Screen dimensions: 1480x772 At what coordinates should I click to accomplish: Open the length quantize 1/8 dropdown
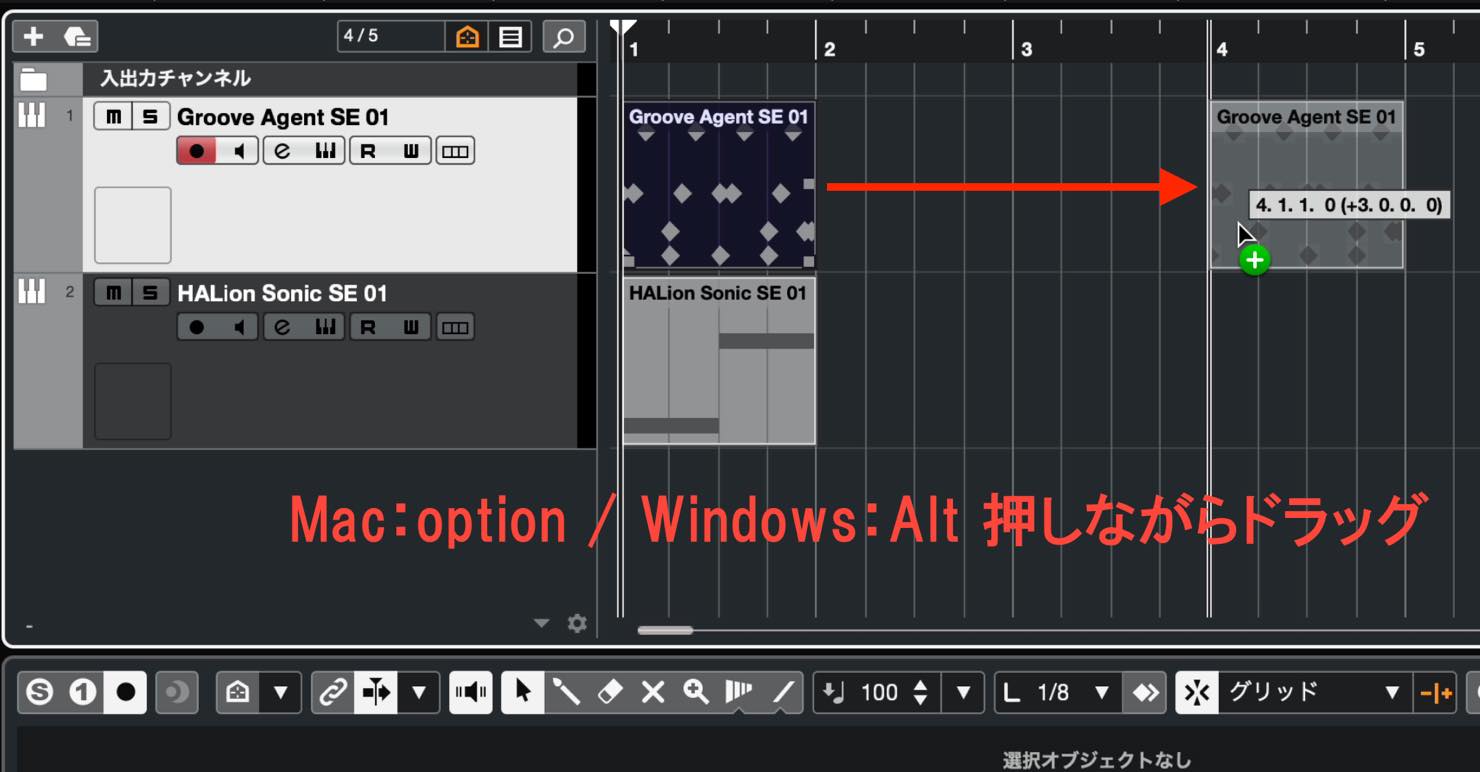pos(1101,692)
